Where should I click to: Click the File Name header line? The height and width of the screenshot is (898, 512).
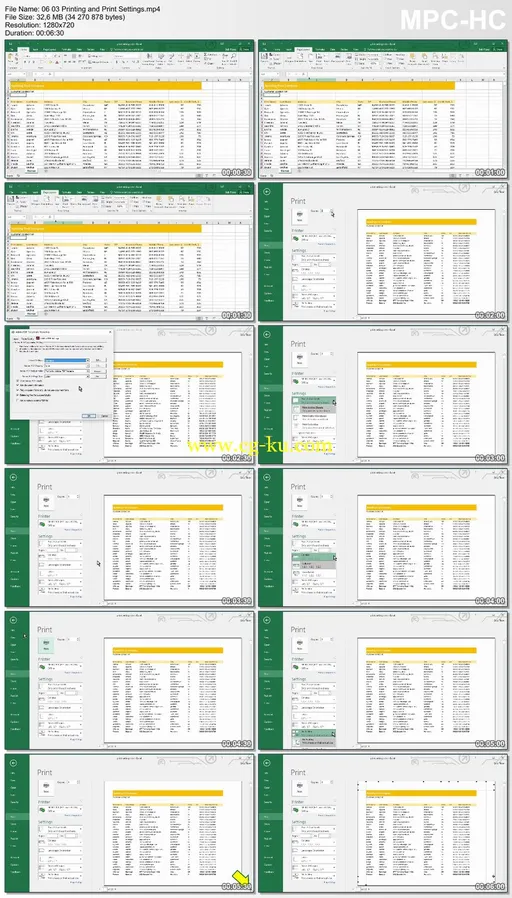pyautogui.click(x=82, y=10)
